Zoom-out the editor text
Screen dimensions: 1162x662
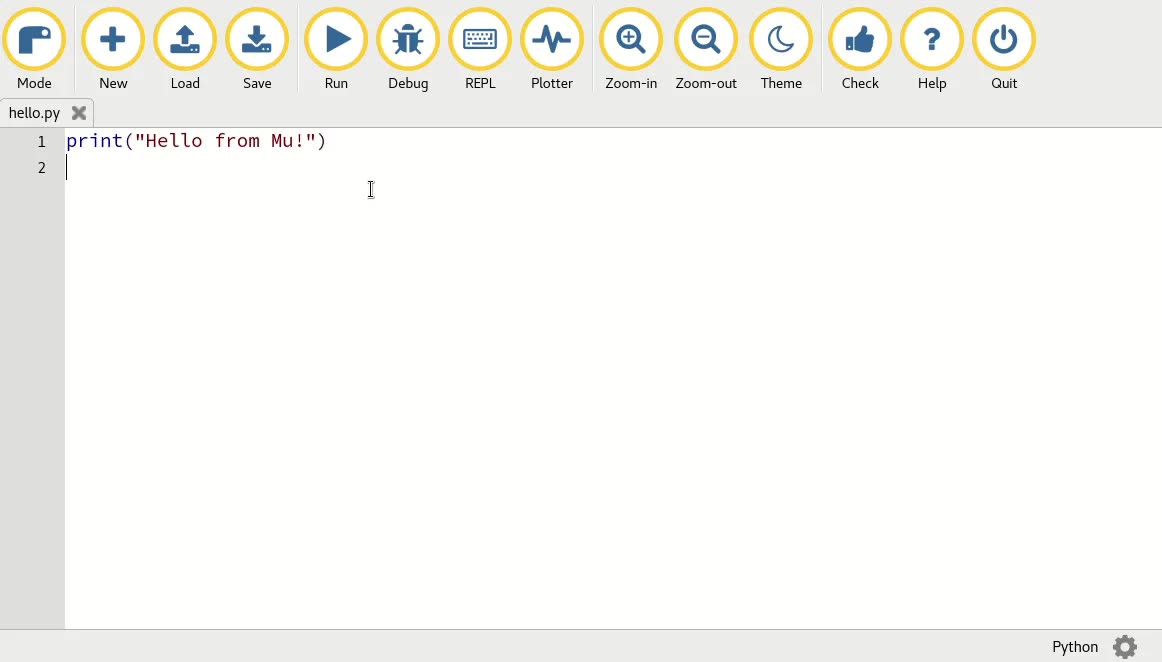[706, 50]
